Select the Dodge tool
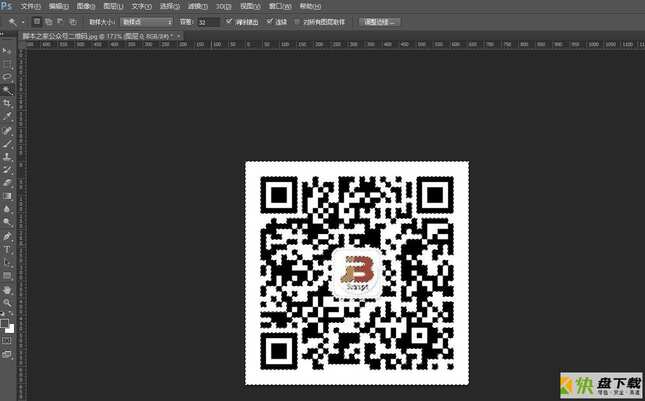This screenshot has height=401, width=645. (x=7, y=223)
